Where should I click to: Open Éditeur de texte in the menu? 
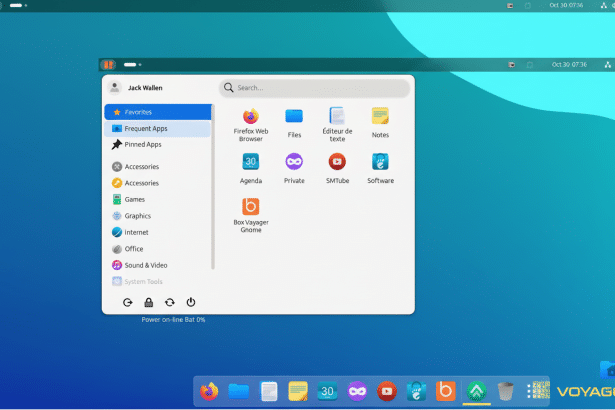coord(337,125)
